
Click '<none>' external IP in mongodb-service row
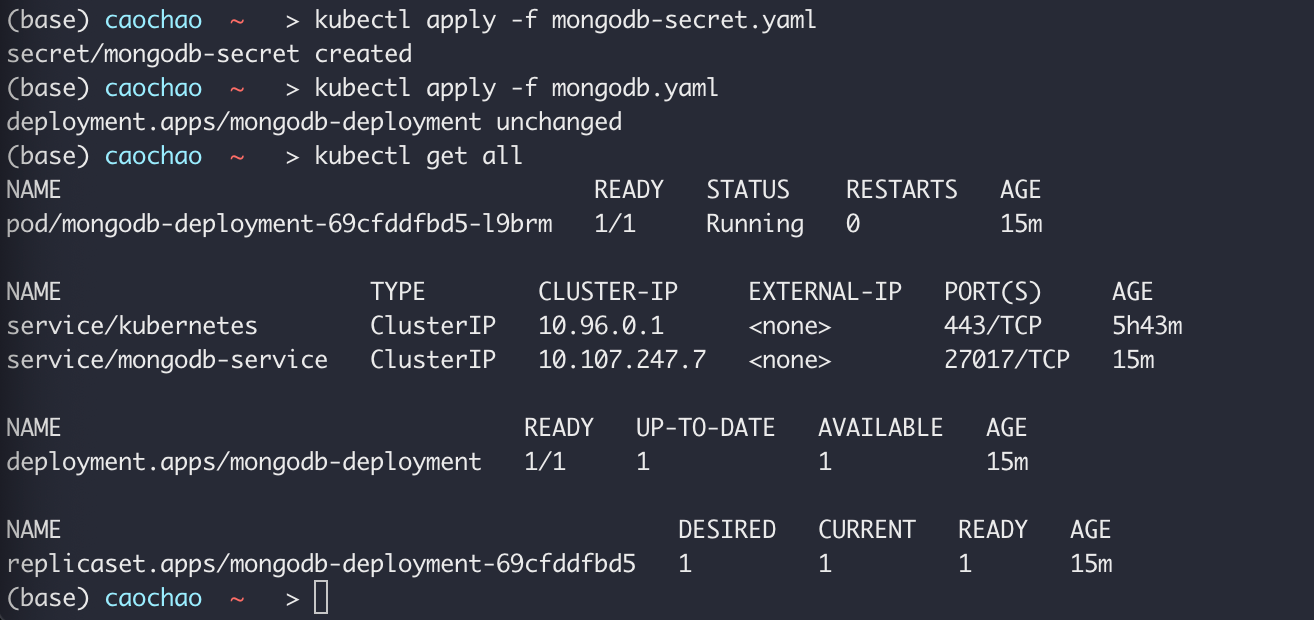(790, 360)
